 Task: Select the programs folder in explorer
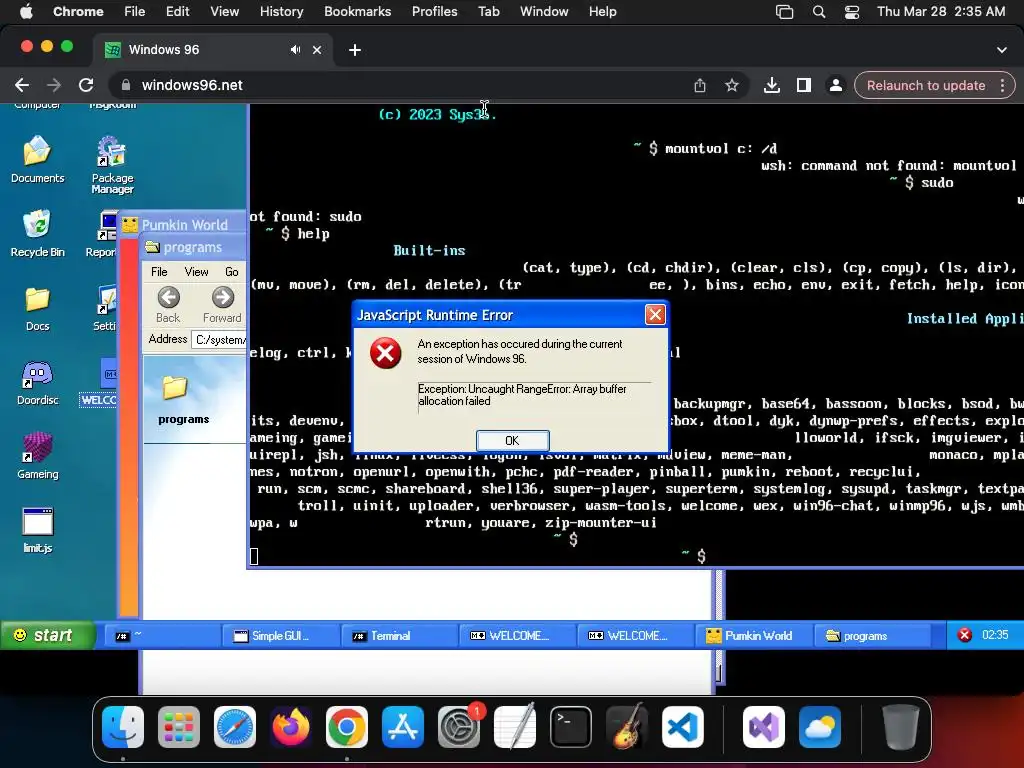[183, 400]
